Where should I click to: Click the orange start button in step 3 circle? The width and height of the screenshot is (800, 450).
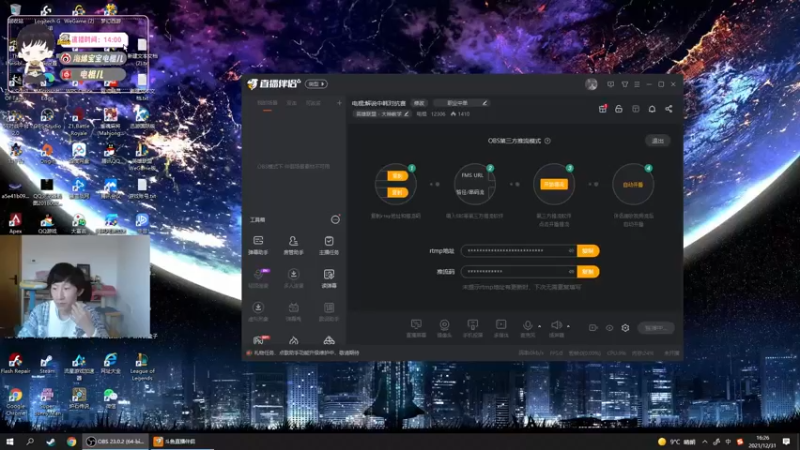pos(554,184)
